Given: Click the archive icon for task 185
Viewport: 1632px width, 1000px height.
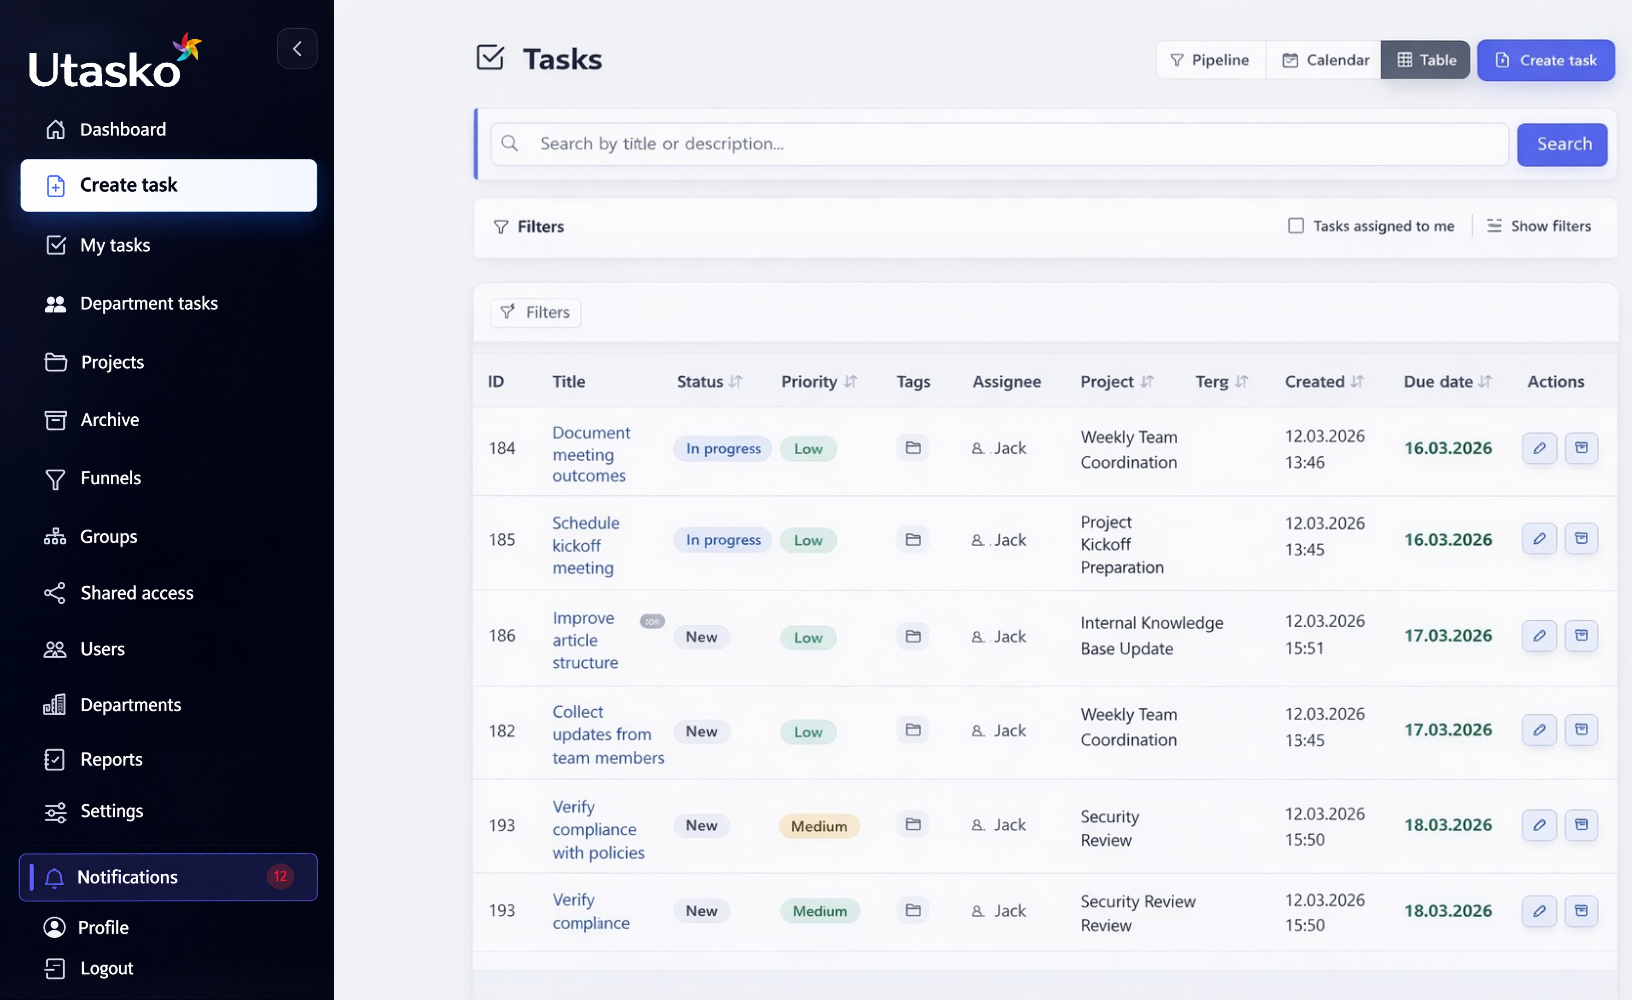Looking at the screenshot, I should pos(1581,539).
